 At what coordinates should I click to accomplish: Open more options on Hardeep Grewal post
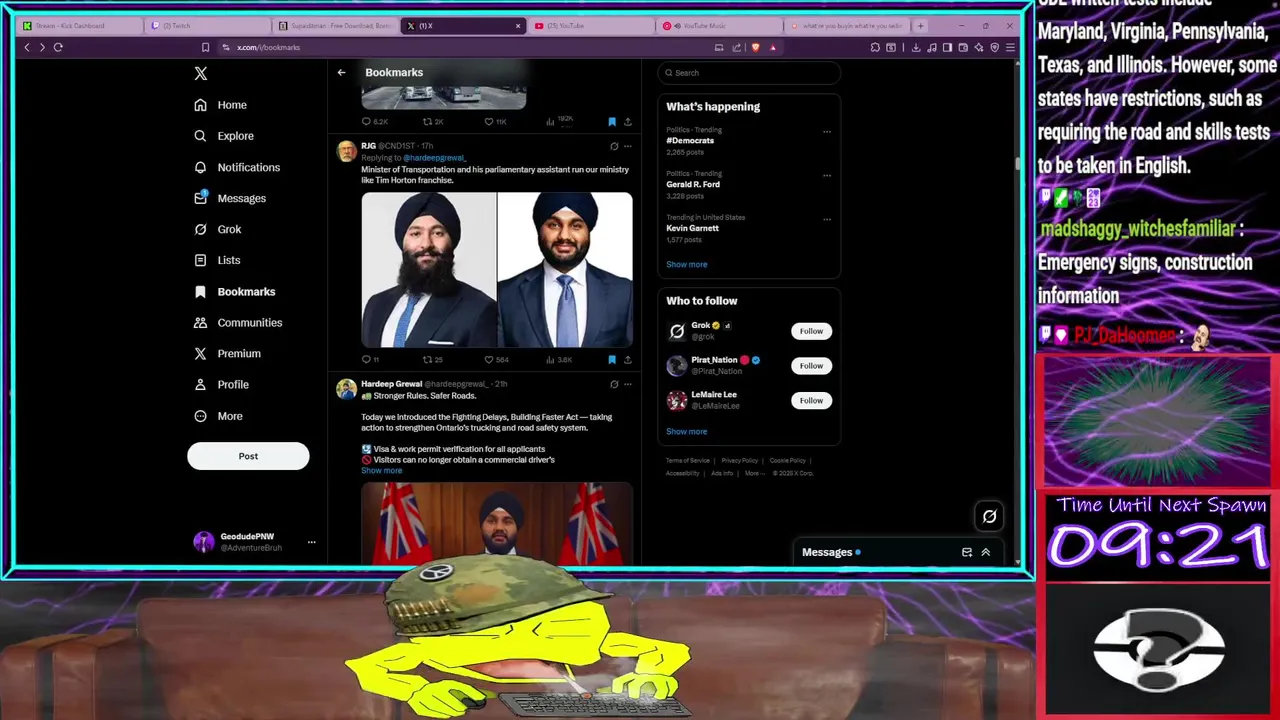pyautogui.click(x=627, y=384)
